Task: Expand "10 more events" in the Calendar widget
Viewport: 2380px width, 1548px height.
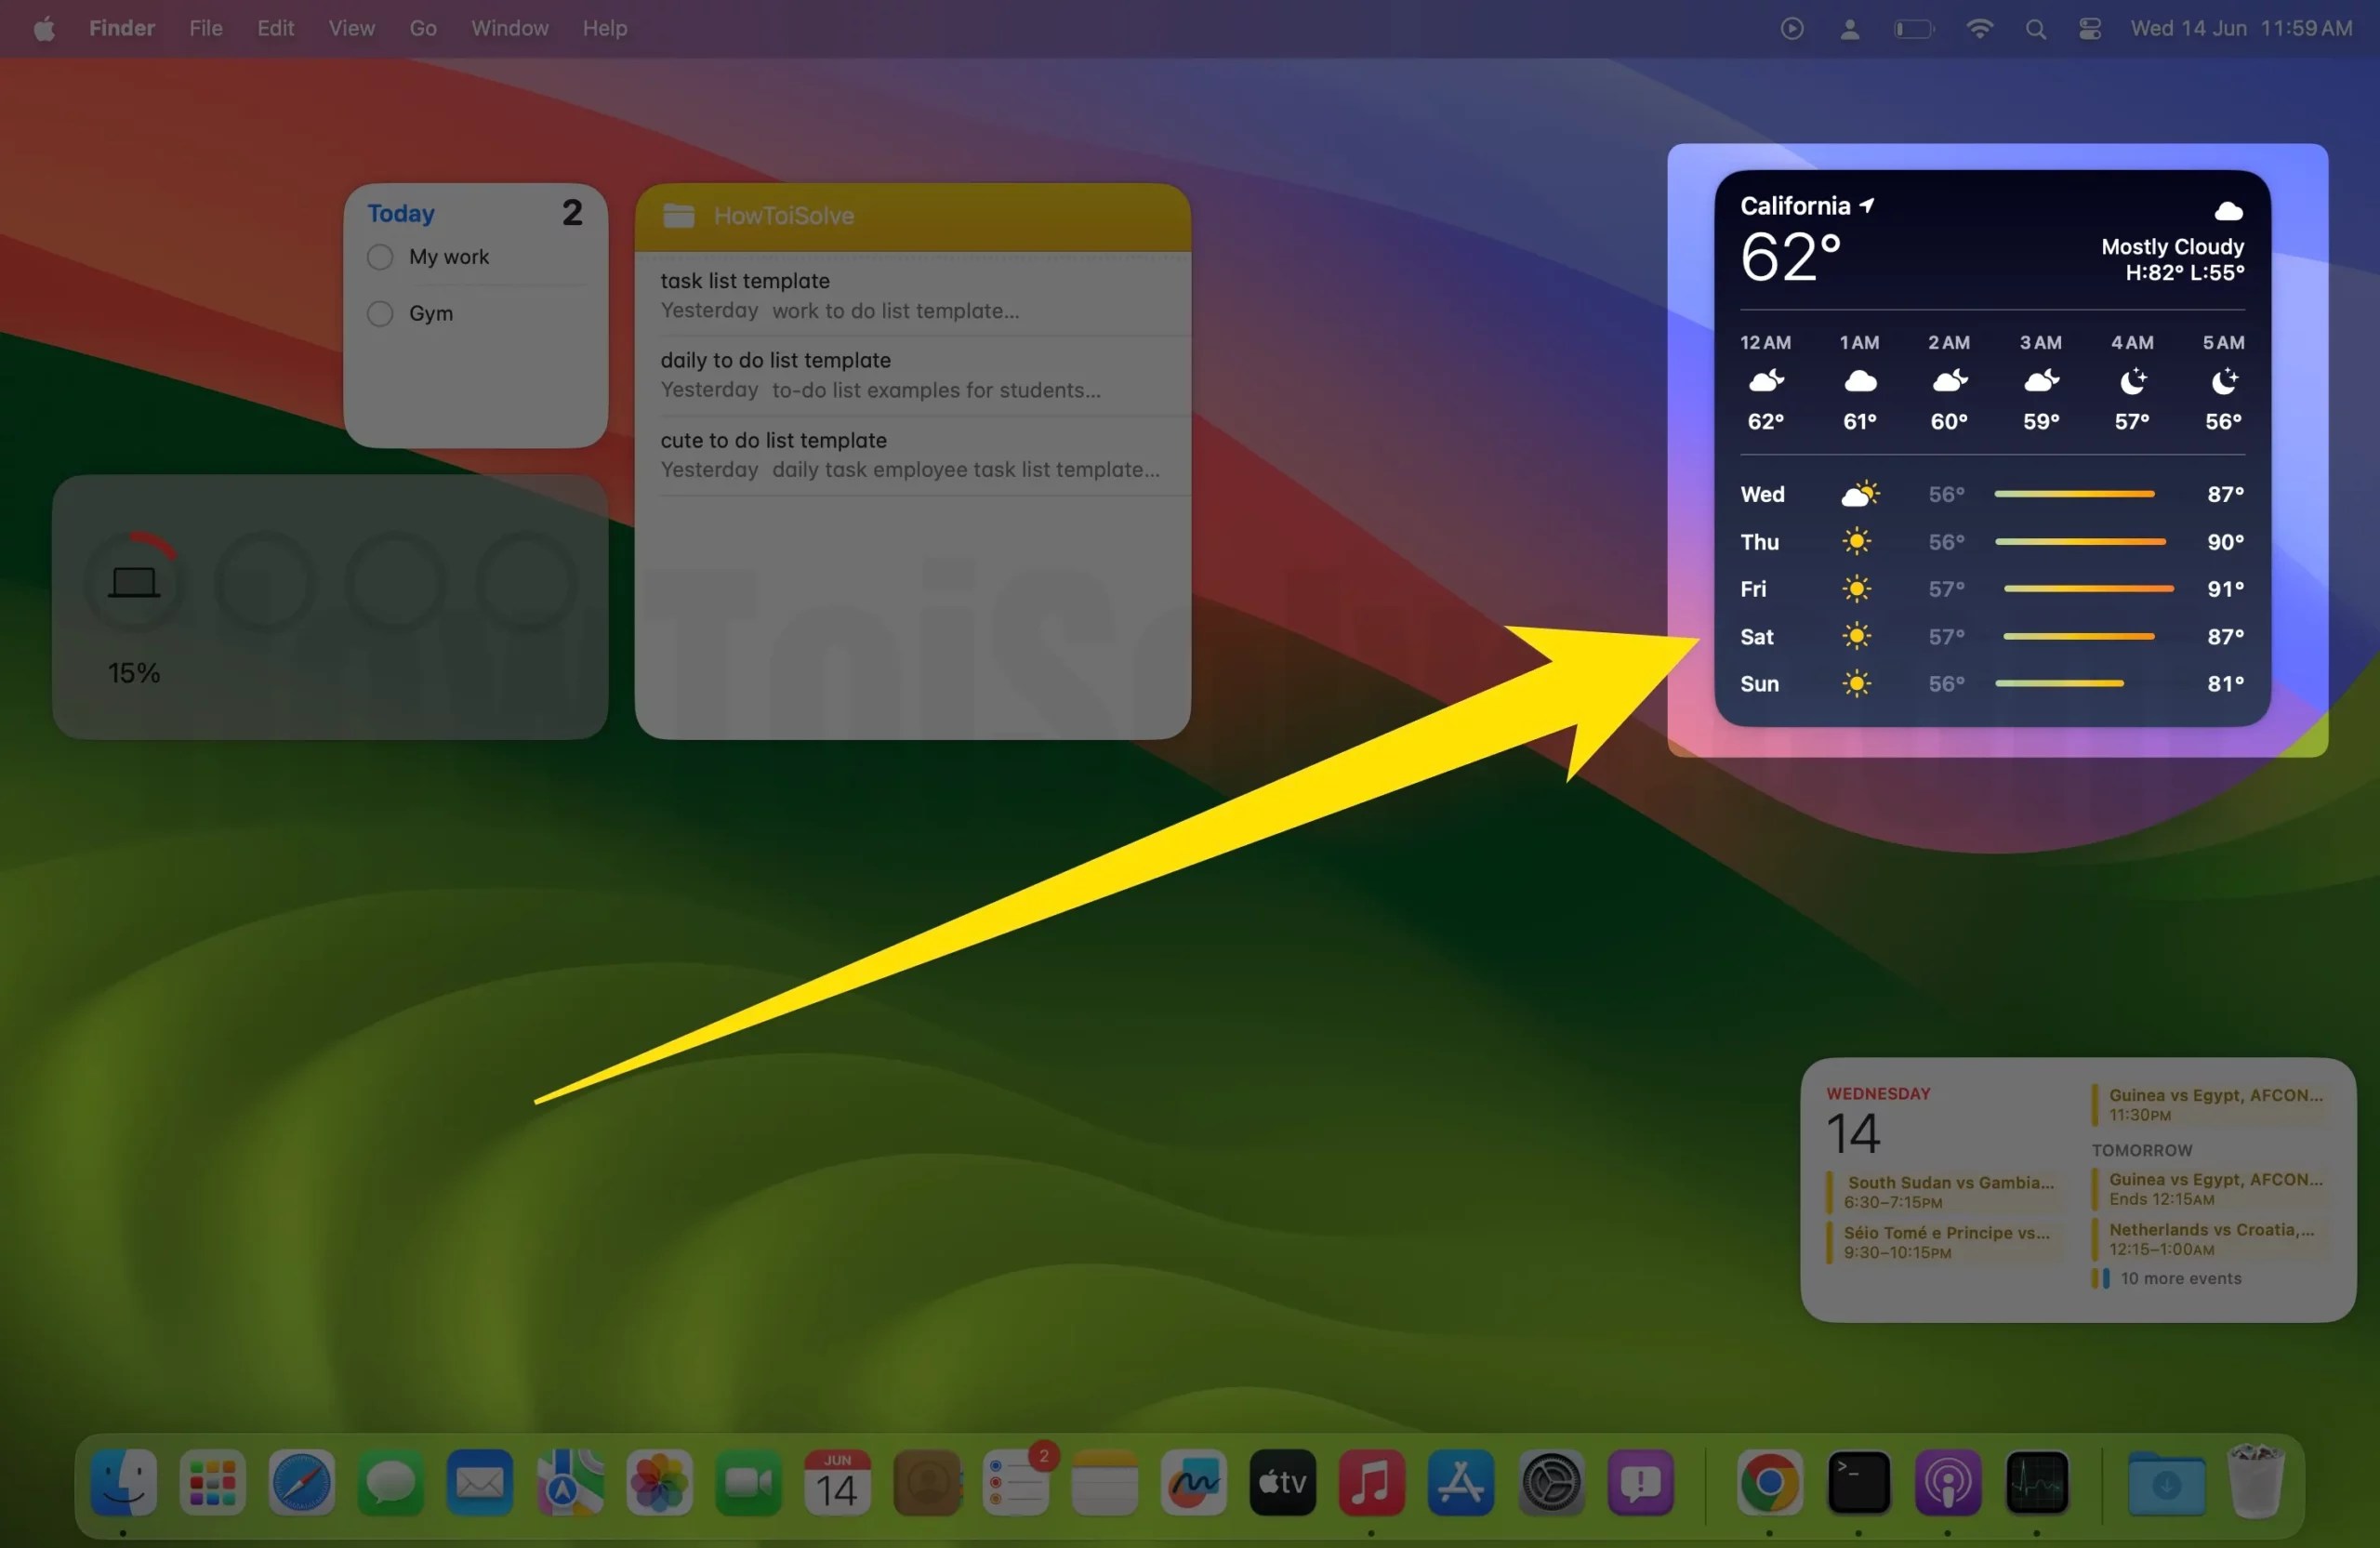Action: (x=2180, y=1277)
